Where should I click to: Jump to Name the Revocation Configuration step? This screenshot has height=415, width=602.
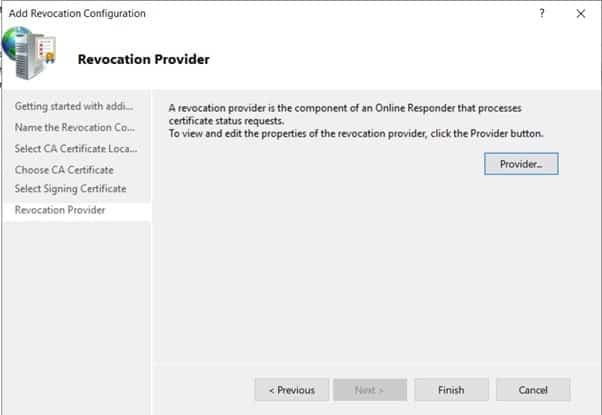pos(76,127)
